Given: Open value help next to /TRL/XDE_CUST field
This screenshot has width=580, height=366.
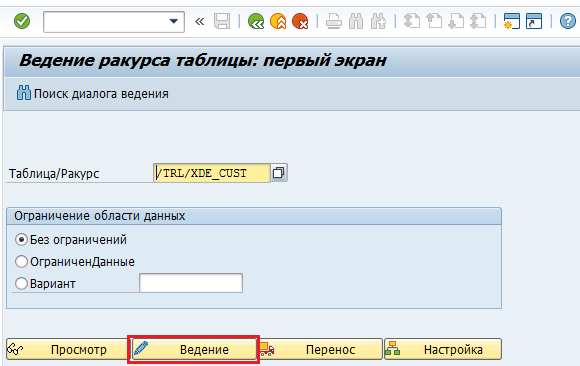Looking at the screenshot, I should (x=279, y=173).
